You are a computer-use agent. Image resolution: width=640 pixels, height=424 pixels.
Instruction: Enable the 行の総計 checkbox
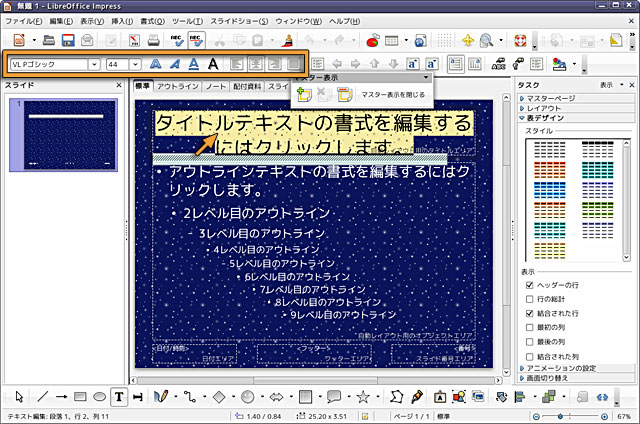(x=529, y=299)
